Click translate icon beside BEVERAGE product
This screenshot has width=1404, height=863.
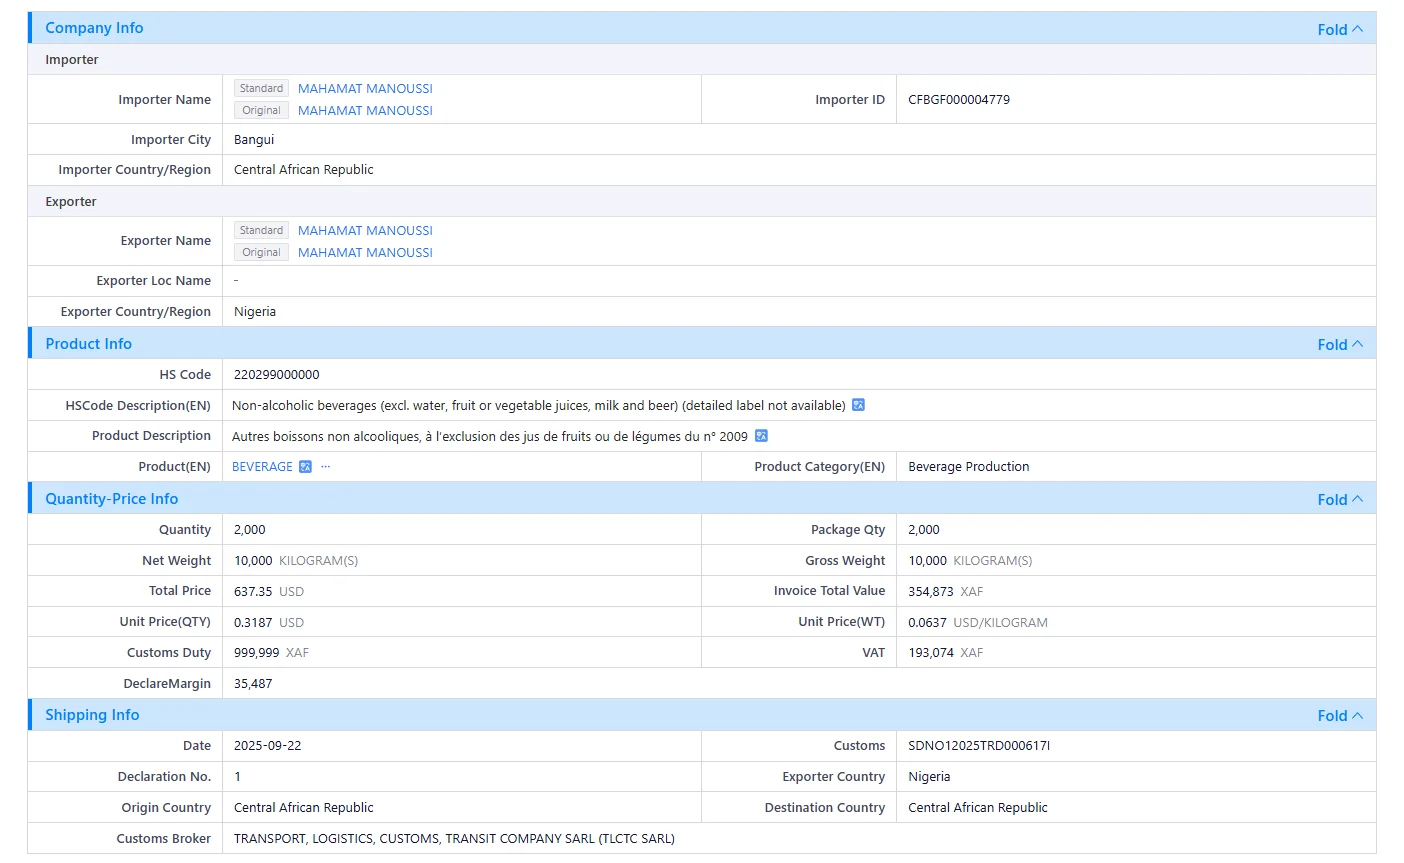pyautogui.click(x=306, y=467)
